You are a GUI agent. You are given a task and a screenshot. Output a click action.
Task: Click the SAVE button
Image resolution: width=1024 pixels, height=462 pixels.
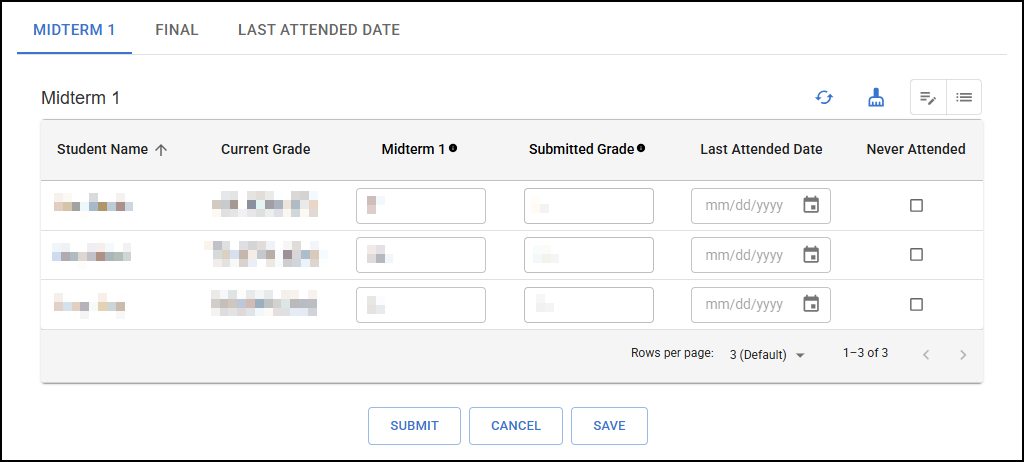(609, 426)
